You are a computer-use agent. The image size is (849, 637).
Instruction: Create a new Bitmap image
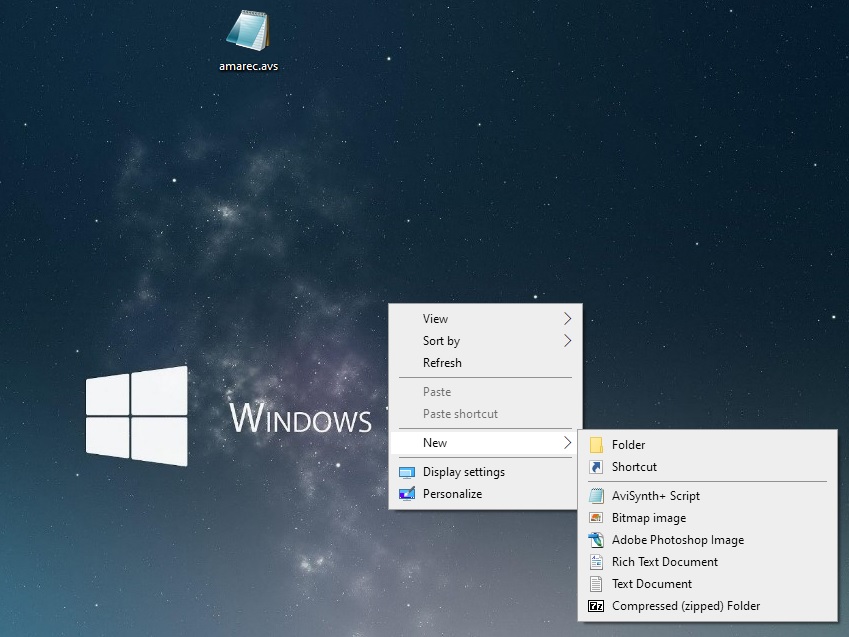(x=707, y=518)
